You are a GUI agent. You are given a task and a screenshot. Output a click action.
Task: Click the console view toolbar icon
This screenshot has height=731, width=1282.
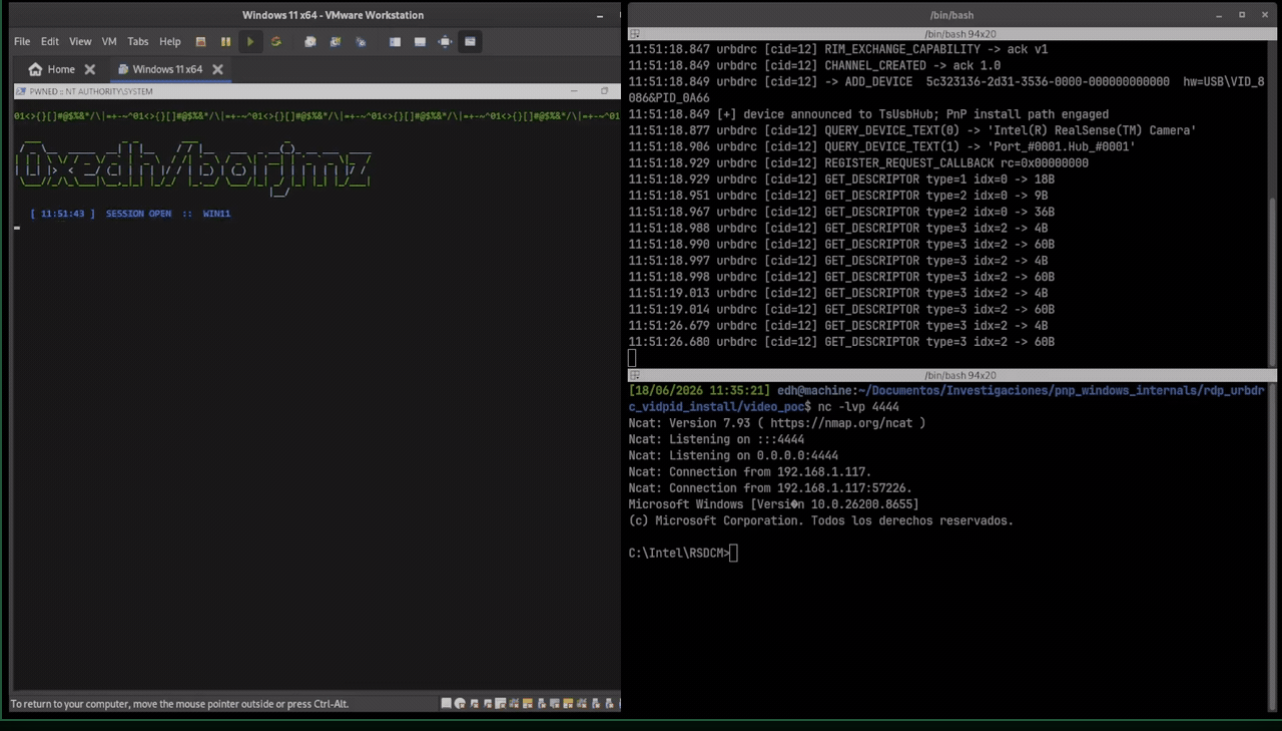click(x=470, y=42)
